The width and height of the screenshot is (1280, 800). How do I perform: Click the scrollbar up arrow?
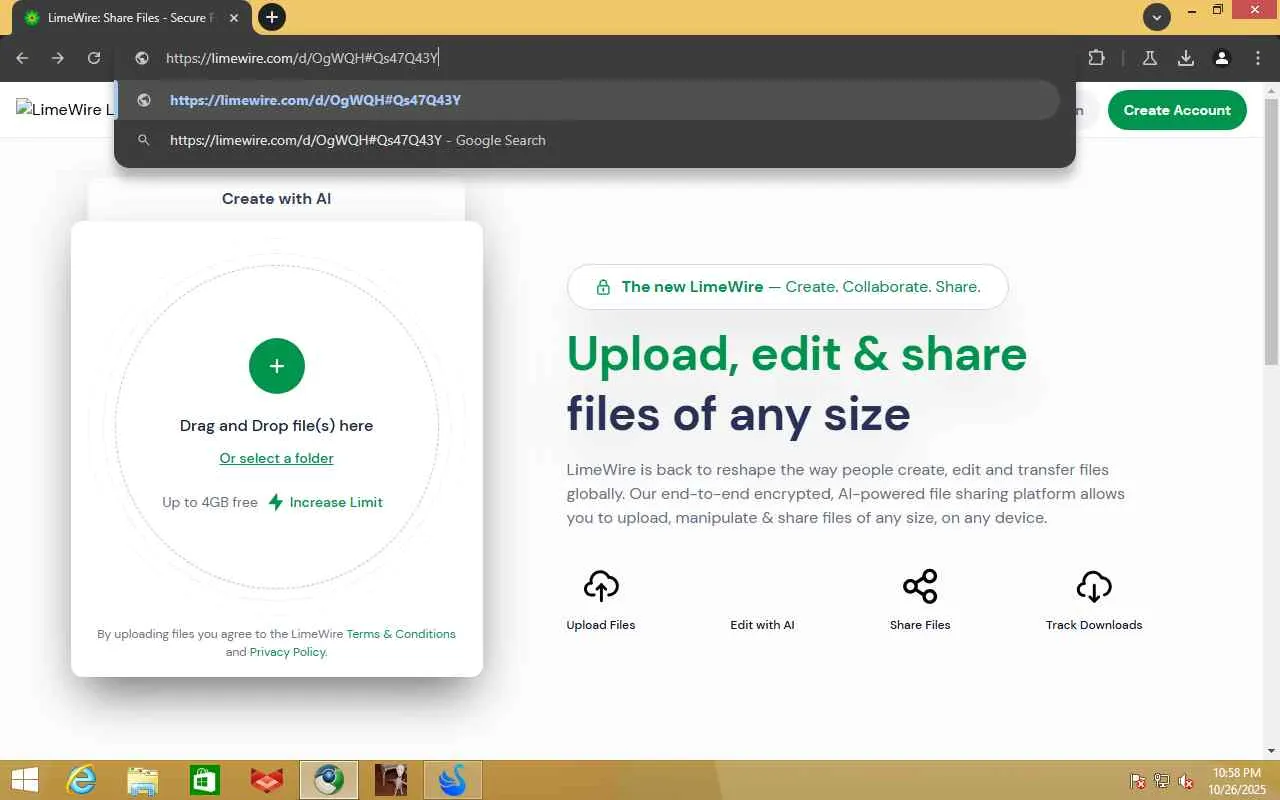[1272, 90]
